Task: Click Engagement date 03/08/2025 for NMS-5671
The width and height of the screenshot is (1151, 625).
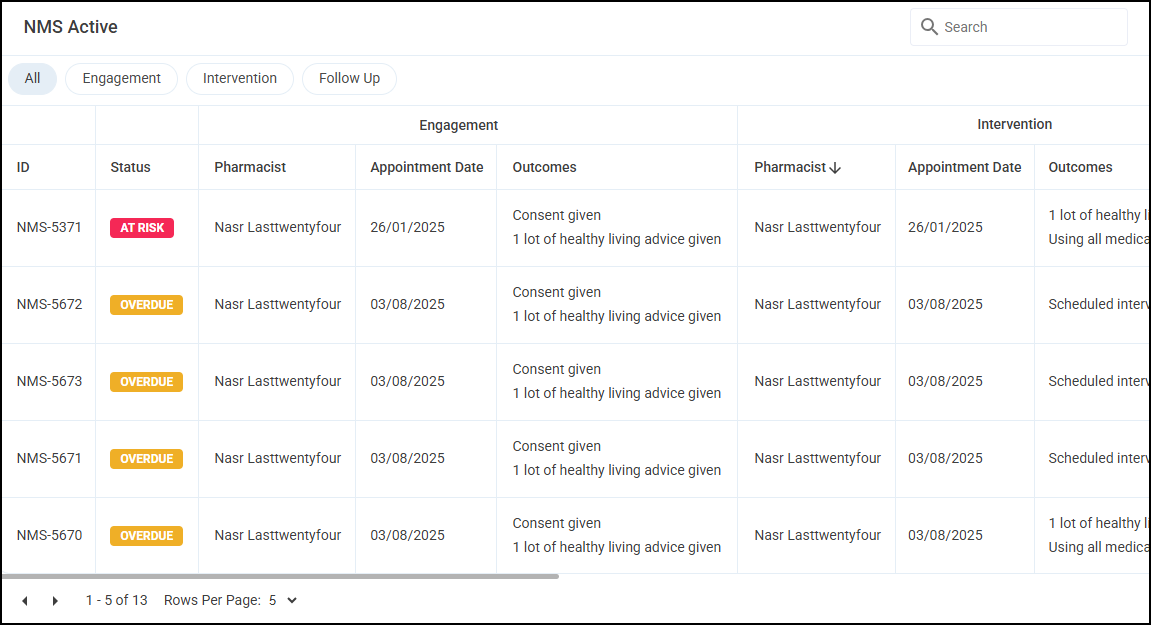Action: [407, 459]
